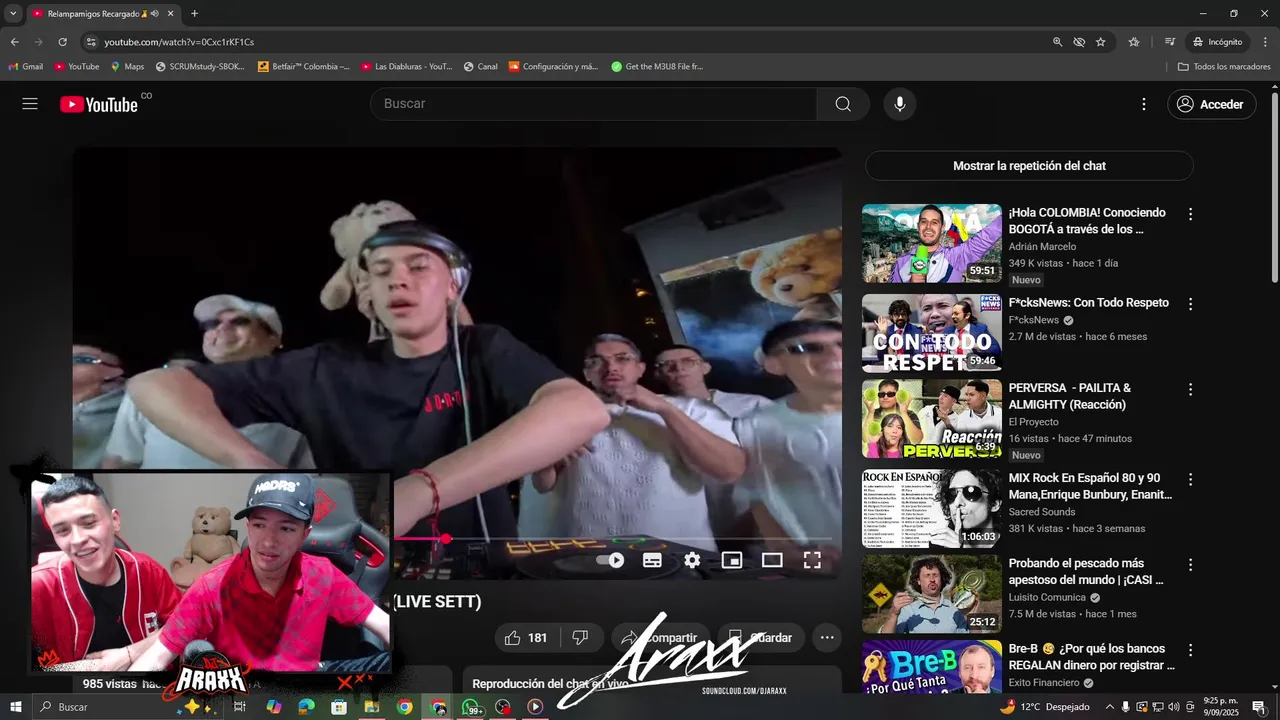Enable theater mode on the player
Screen dimensions: 1280x720
point(772,560)
